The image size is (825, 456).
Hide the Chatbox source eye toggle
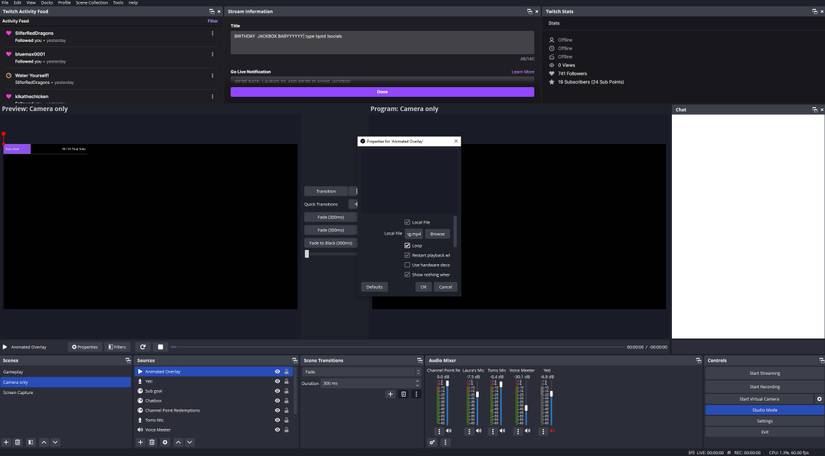coord(277,401)
